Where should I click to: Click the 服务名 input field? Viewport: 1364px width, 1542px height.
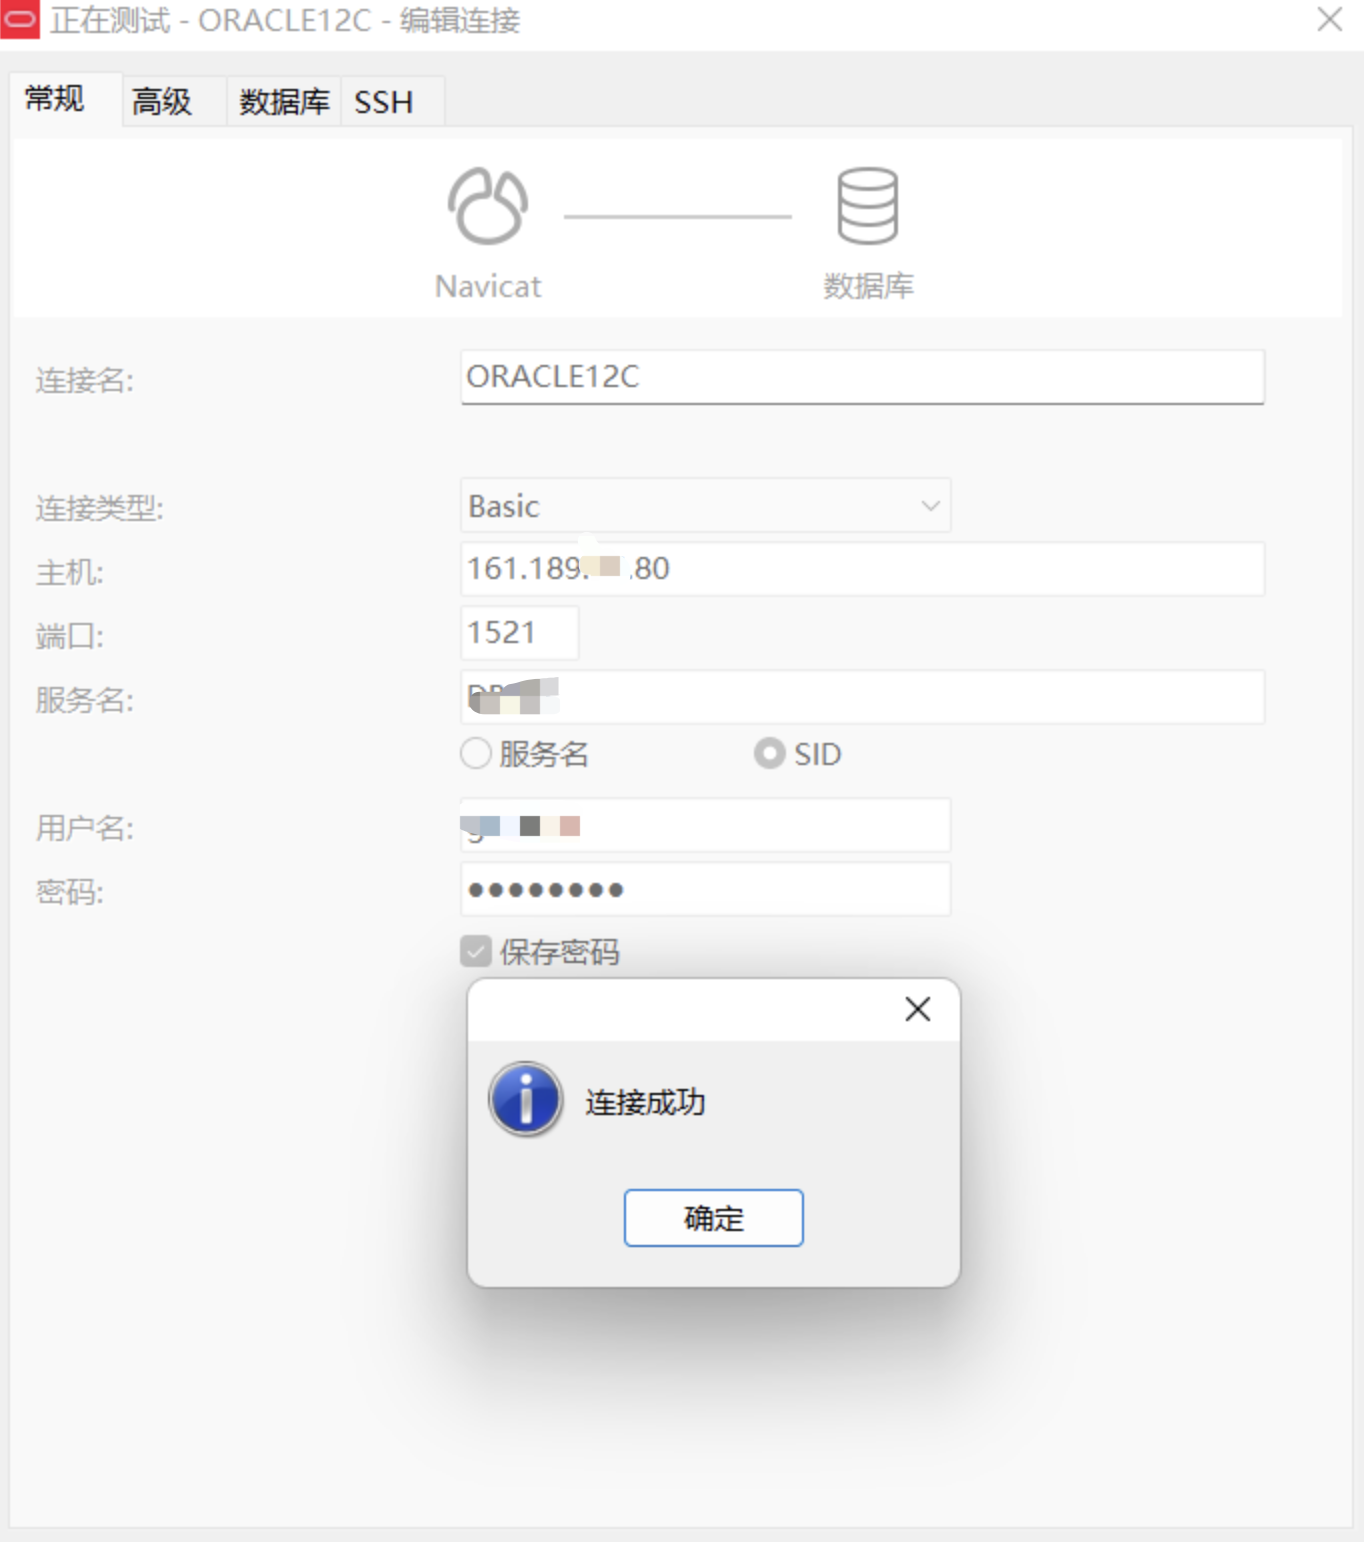point(862,697)
